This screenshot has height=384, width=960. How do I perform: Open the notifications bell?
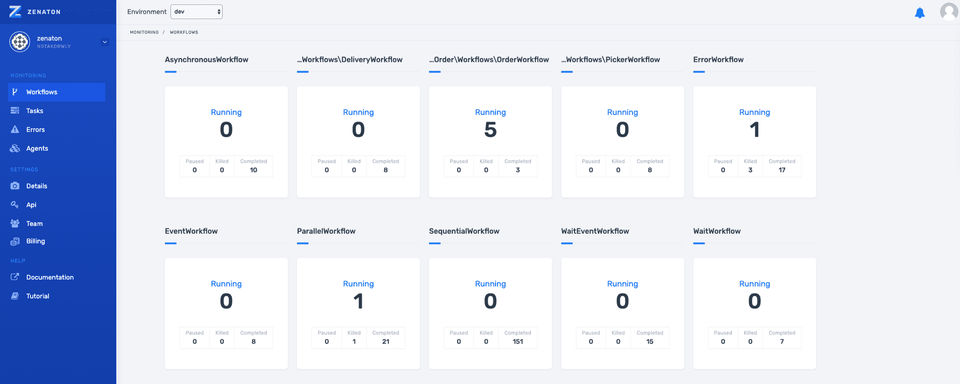click(x=920, y=12)
